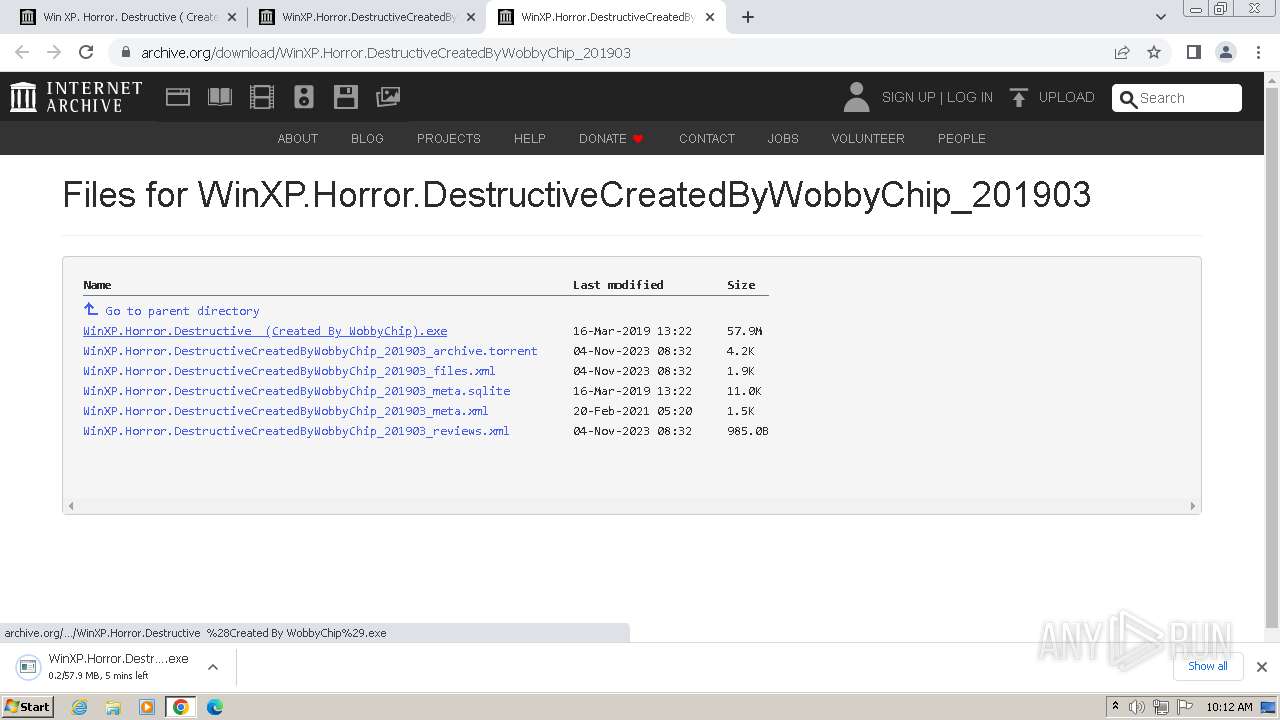
Task: Click the UPLOAD link text
Action: click(x=1067, y=97)
